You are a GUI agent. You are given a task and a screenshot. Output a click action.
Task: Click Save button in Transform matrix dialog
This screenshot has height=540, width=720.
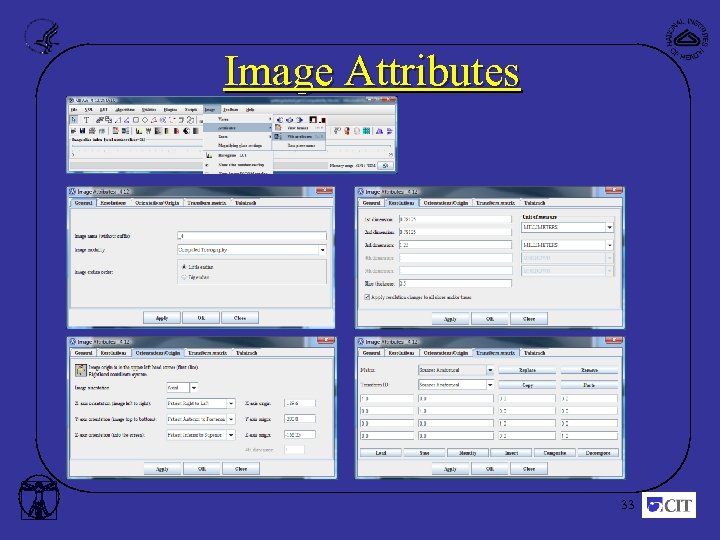coord(424,453)
